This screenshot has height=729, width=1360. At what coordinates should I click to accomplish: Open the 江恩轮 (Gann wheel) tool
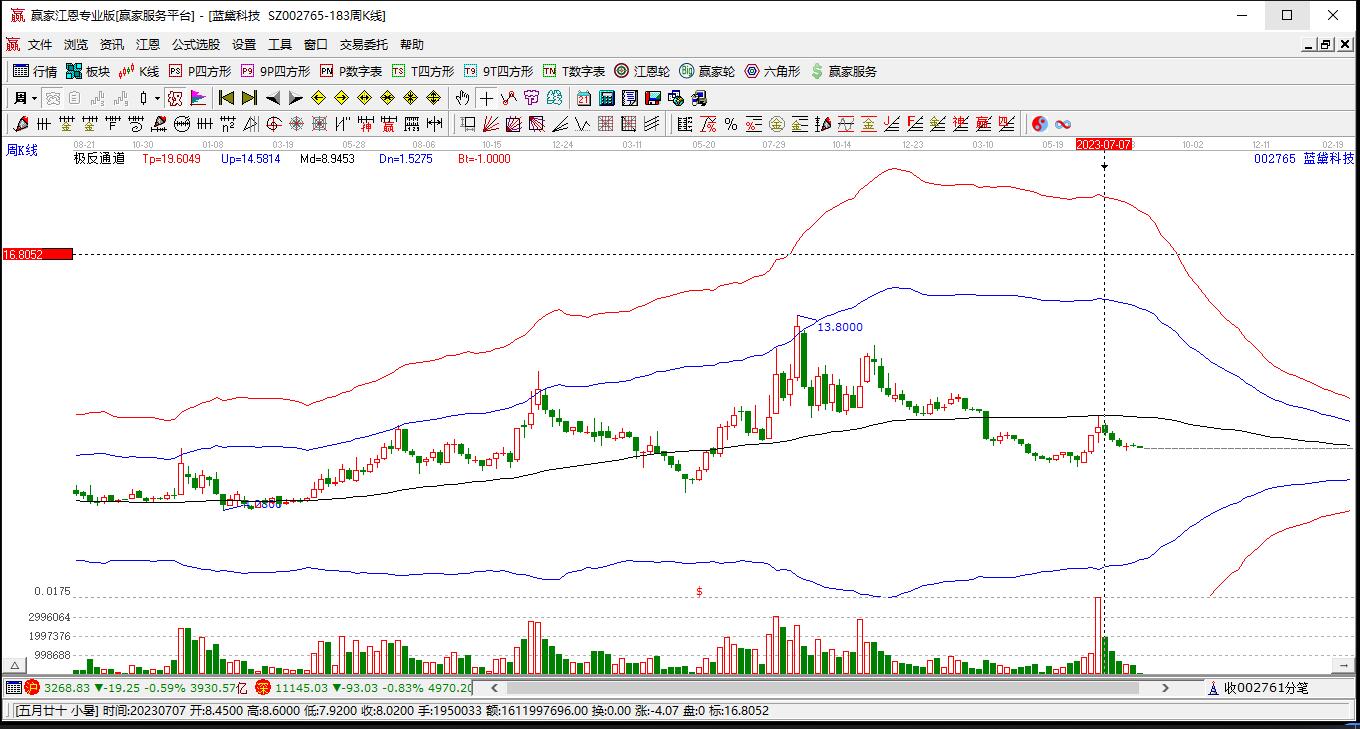pyautogui.click(x=641, y=71)
